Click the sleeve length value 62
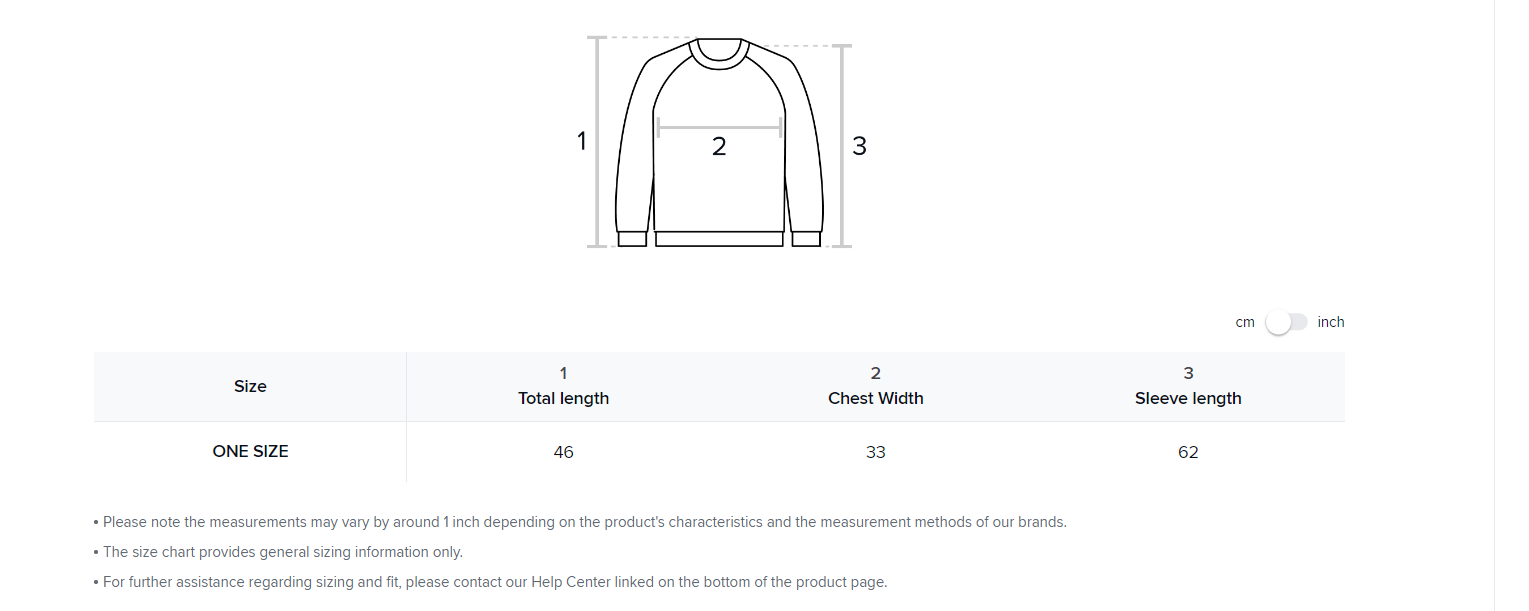The width and height of the screenshot is (1529, 611). pos(1188,452)
